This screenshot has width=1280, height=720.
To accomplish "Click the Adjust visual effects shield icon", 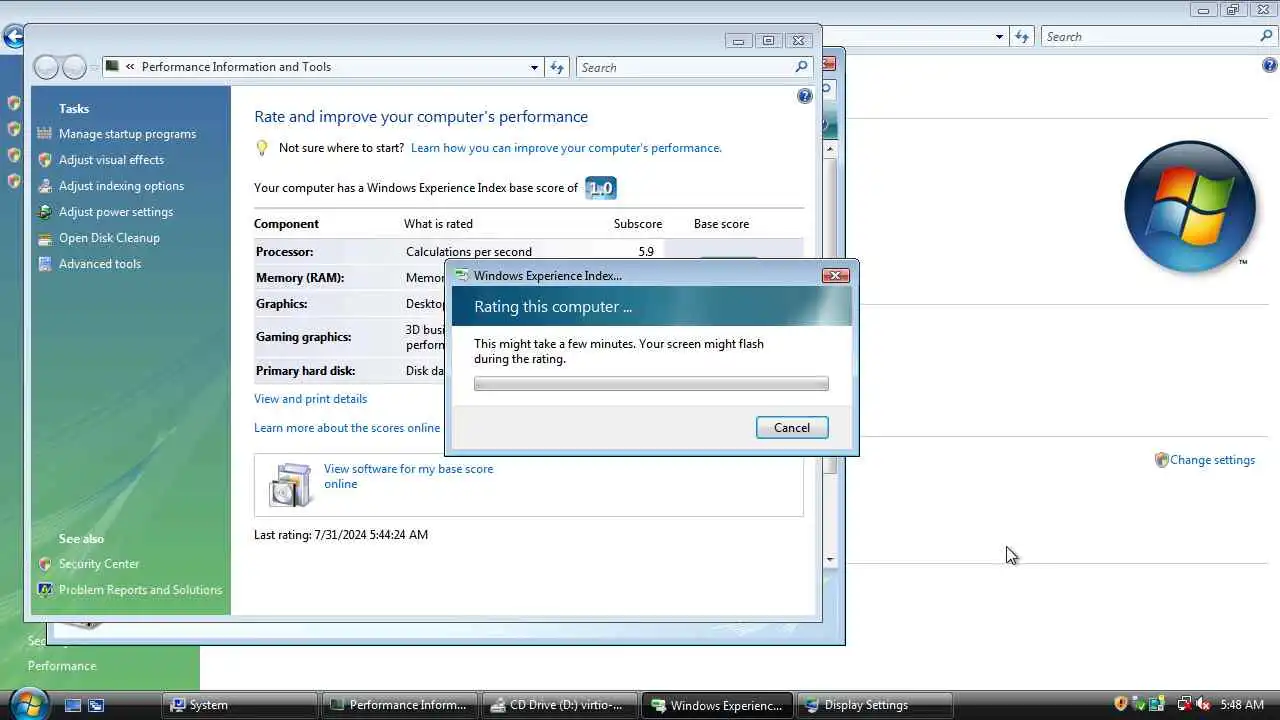I will [x=44, y=160].
